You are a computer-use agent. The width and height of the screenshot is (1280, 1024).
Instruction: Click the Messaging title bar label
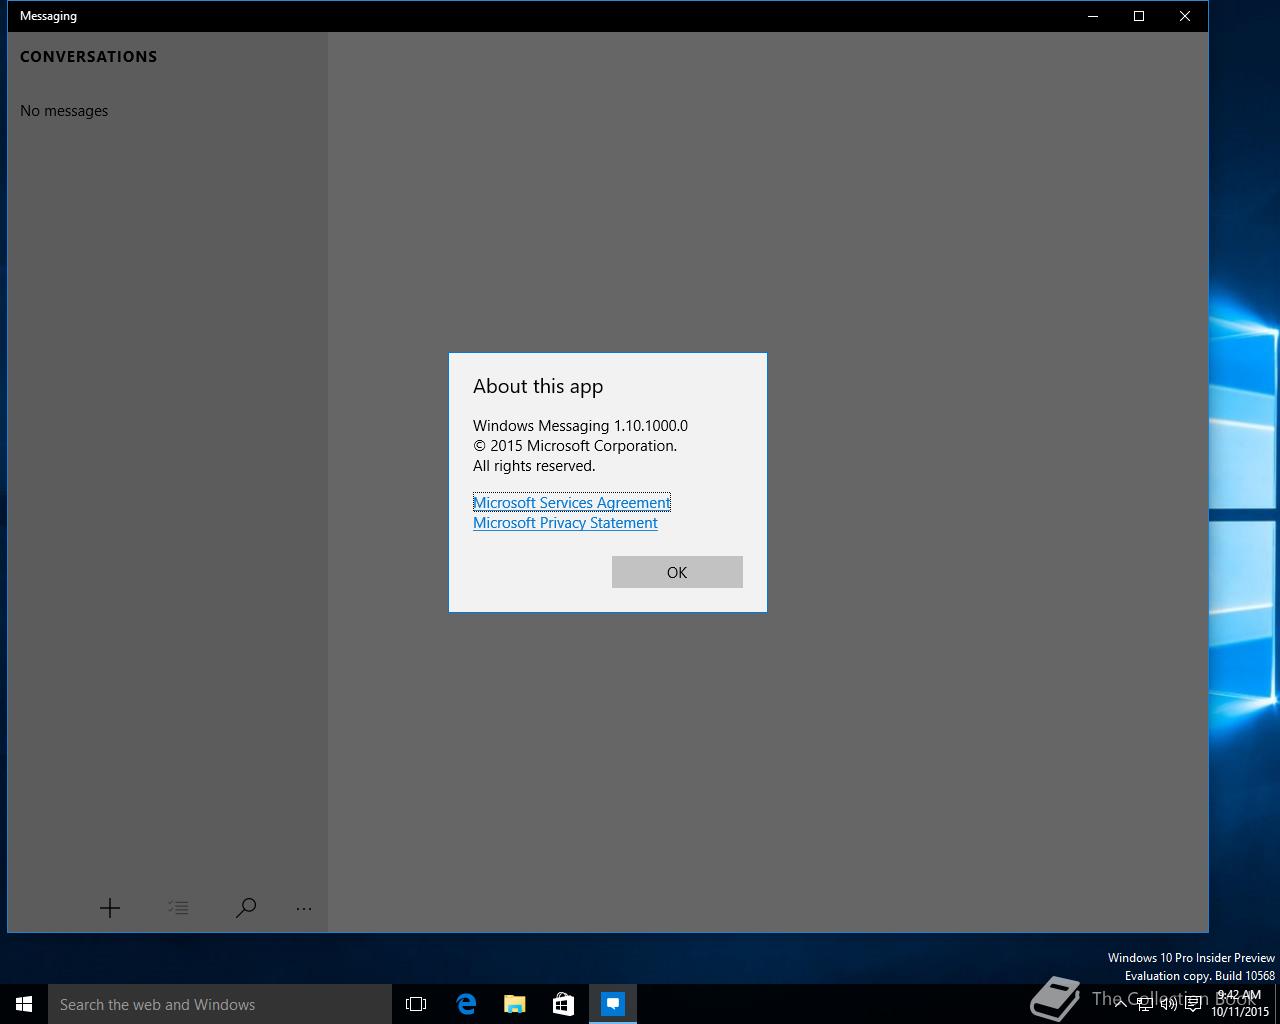click(x=48, y=16)
